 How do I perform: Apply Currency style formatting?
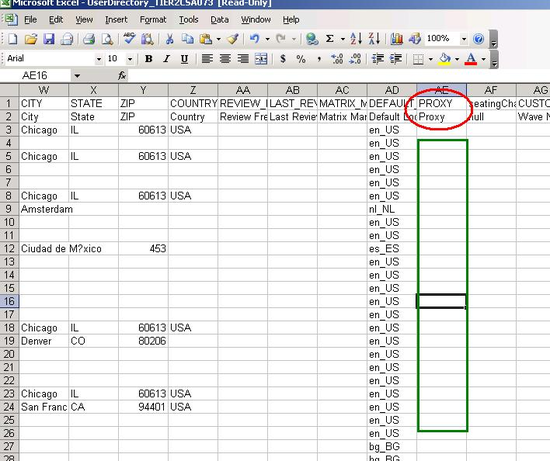coord(283,59)
